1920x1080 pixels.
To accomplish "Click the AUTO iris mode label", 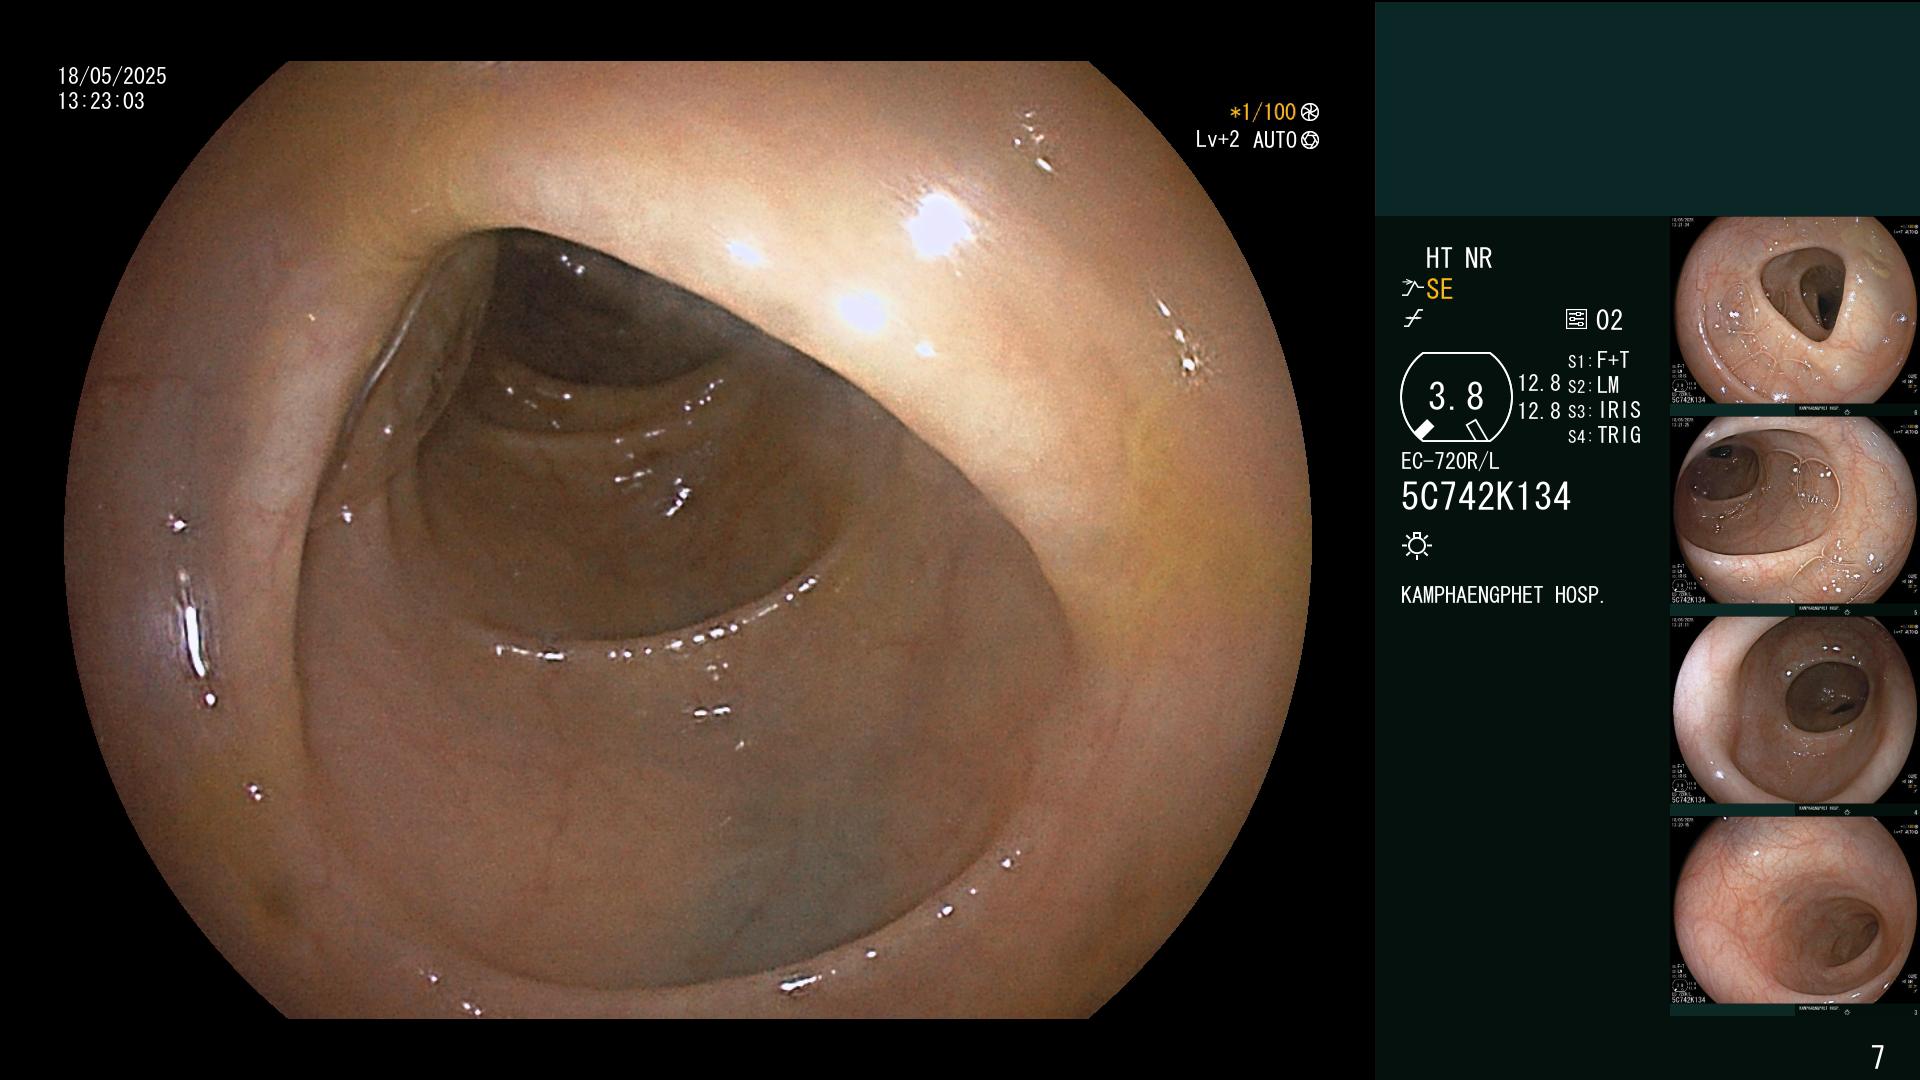I will [x=1275, y=141].
